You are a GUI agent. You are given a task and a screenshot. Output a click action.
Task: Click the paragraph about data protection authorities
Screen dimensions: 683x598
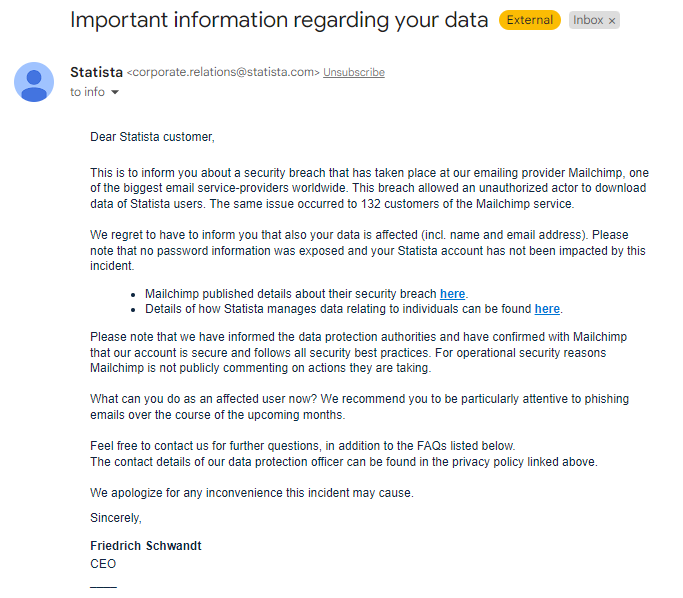pyautogui.click(x=359, y=352)
